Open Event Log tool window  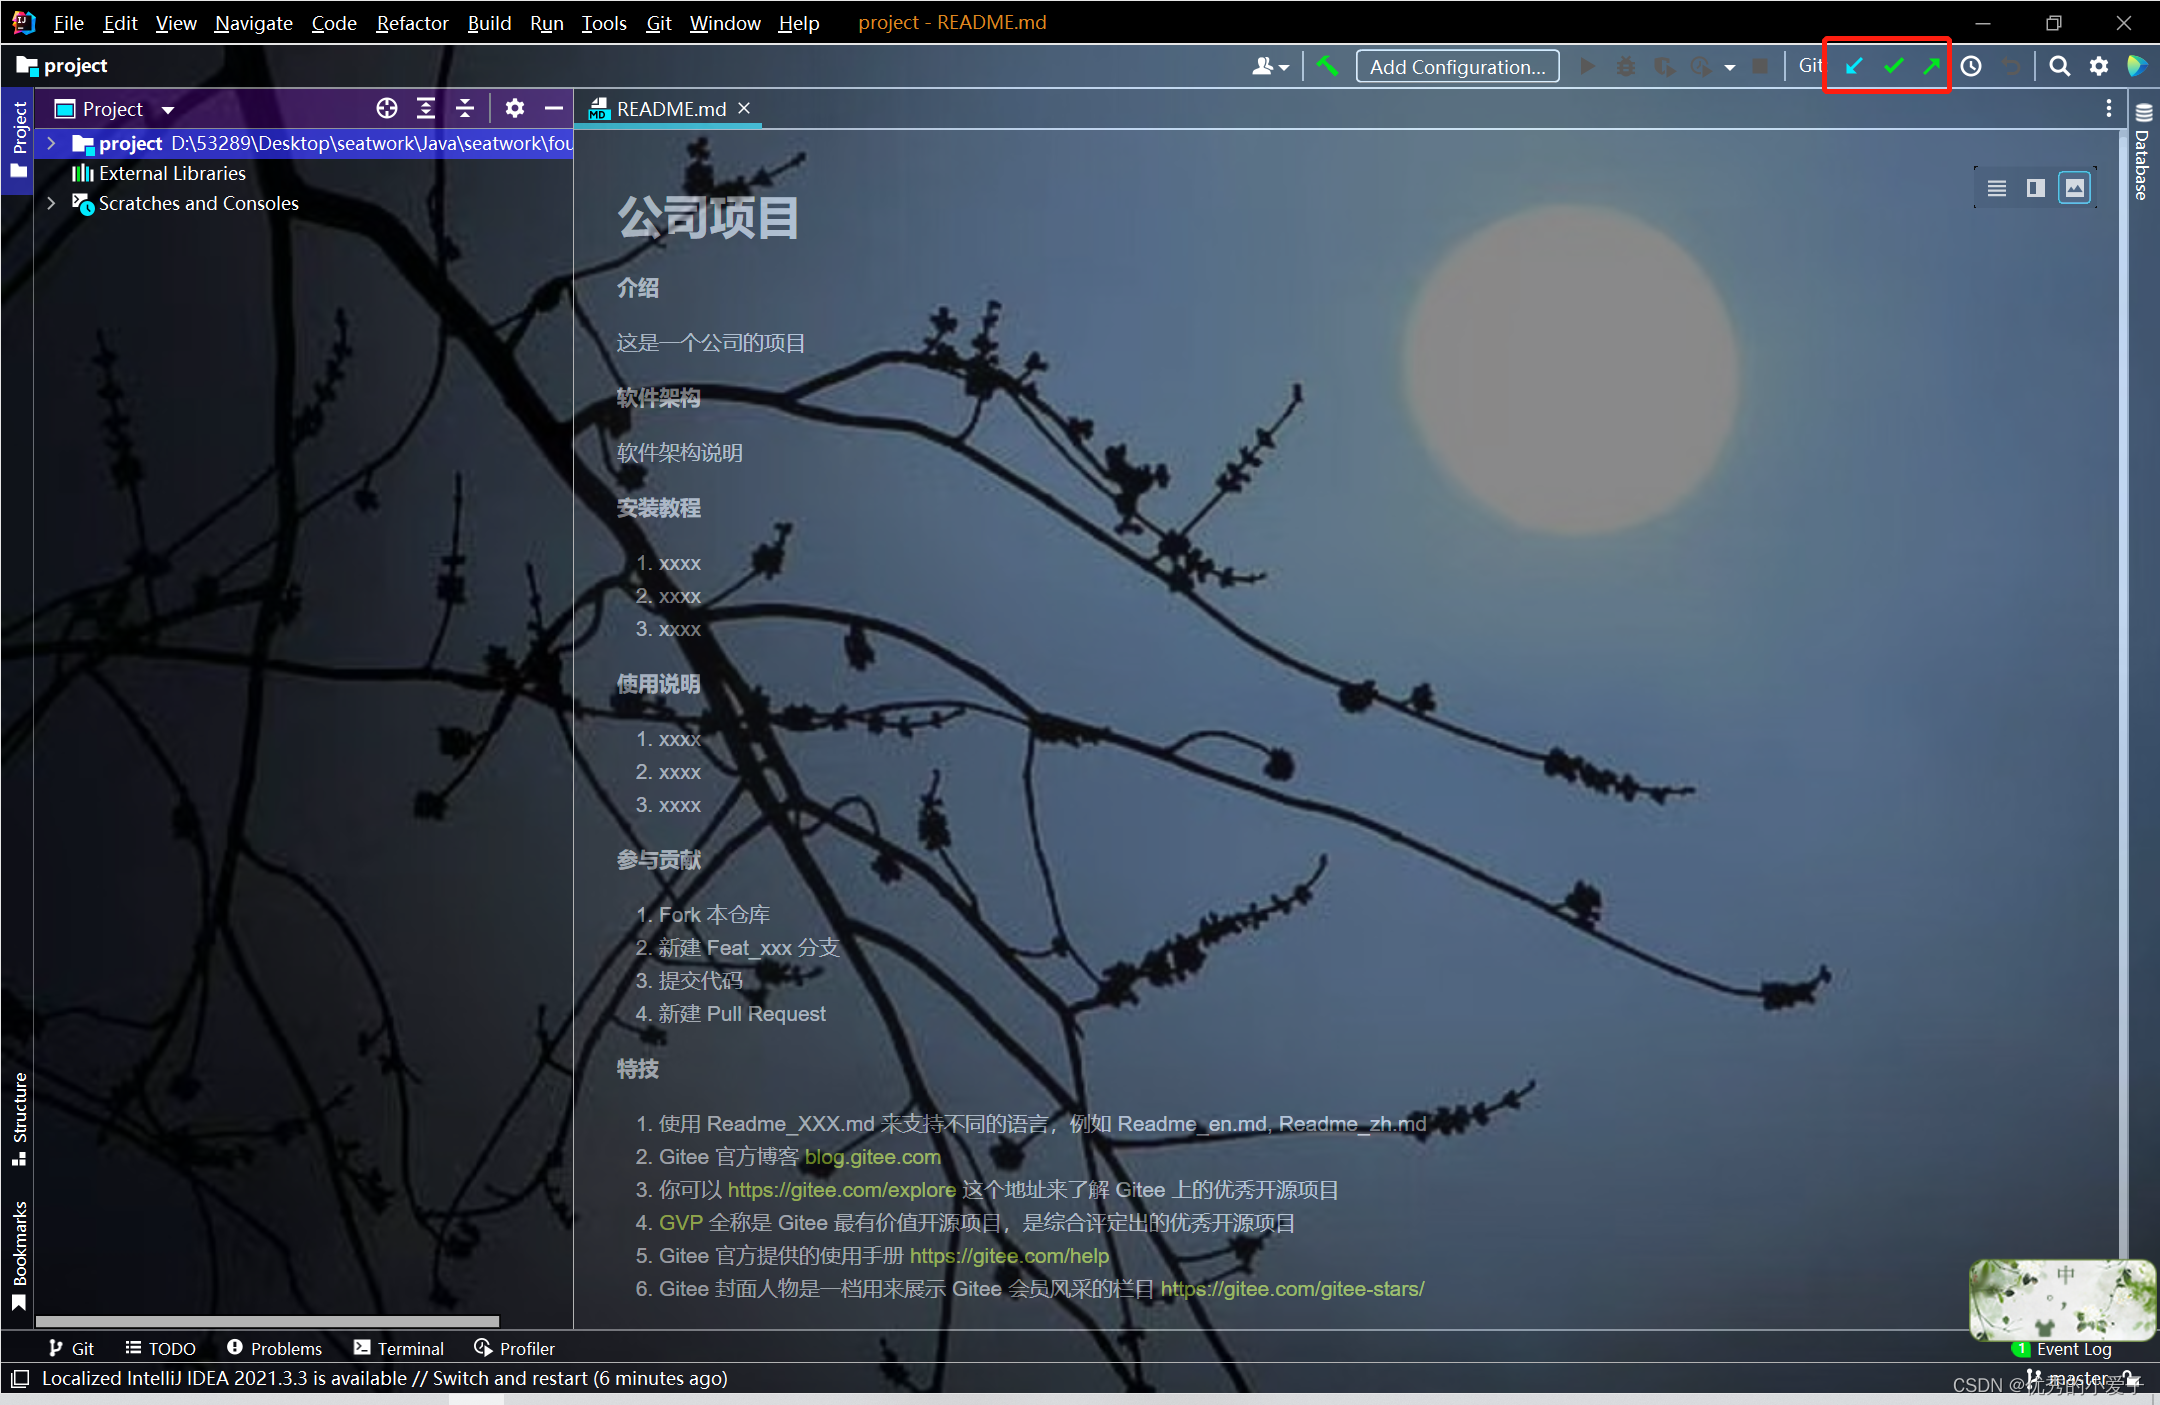coord(2062,1349)
